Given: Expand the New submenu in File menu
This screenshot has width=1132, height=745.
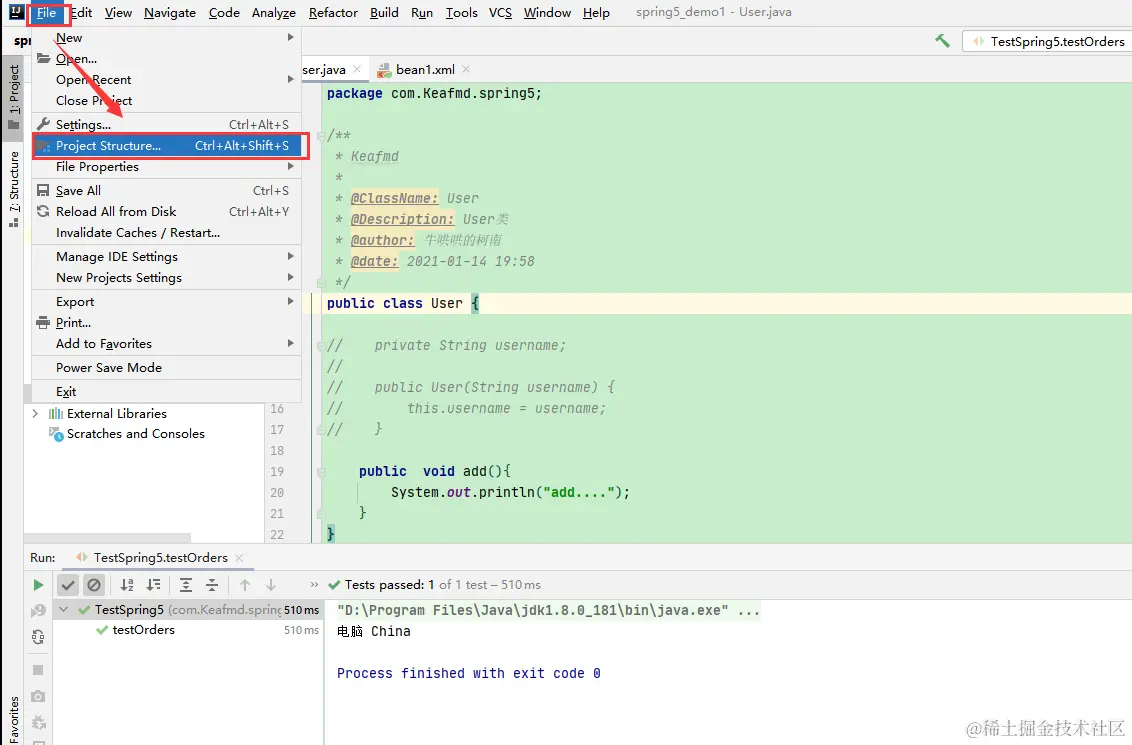Looking at the screenshot, I should coord(166,38).
